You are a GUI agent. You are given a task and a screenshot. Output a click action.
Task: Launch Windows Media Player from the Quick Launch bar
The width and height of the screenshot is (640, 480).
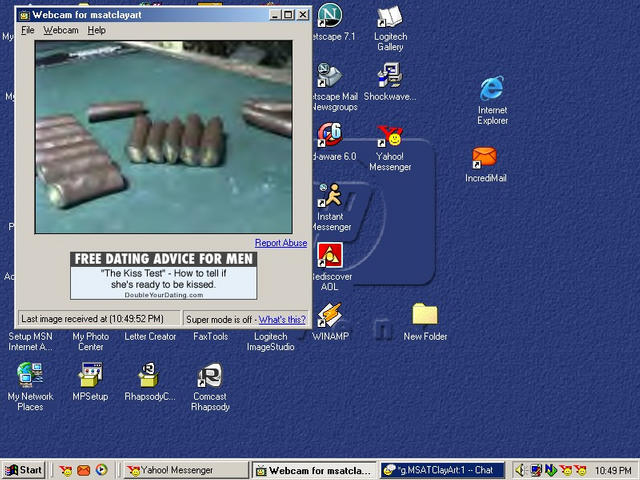(102, 470)
